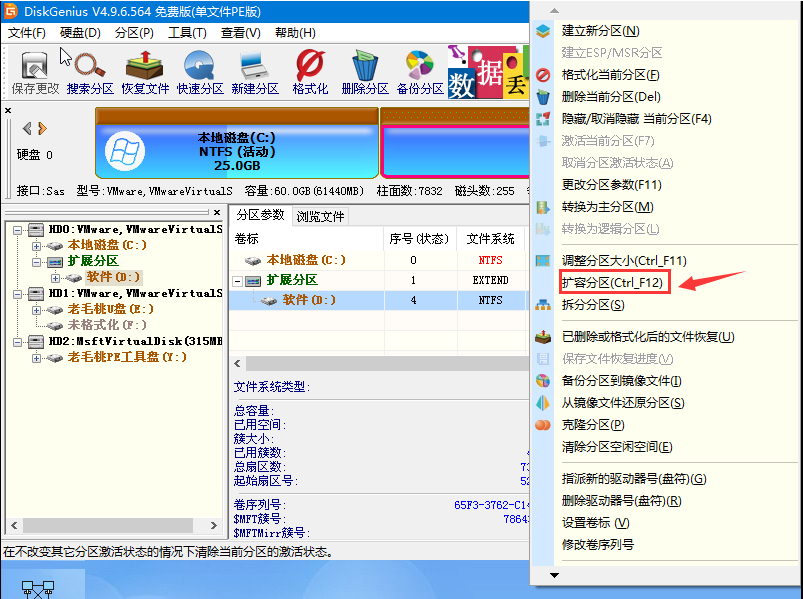Screen dimensions: 803x599
Task: Go to next disk with orange right arrow
Action: pos(43,128)
